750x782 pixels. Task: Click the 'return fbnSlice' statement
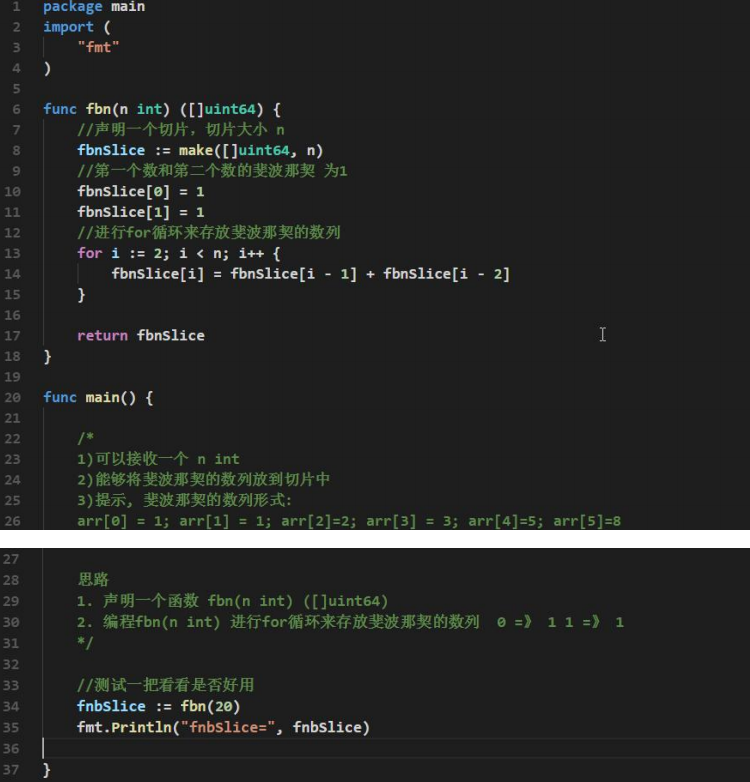141,336
